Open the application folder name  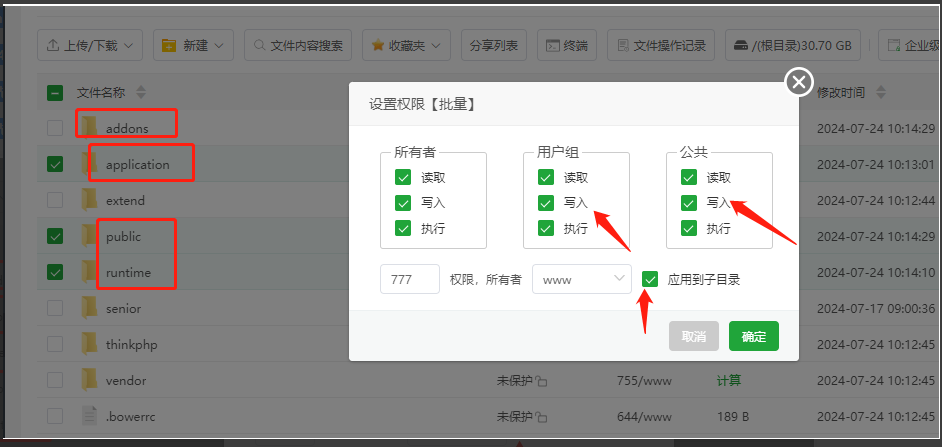pyautogui.click(x=138, y=164)
